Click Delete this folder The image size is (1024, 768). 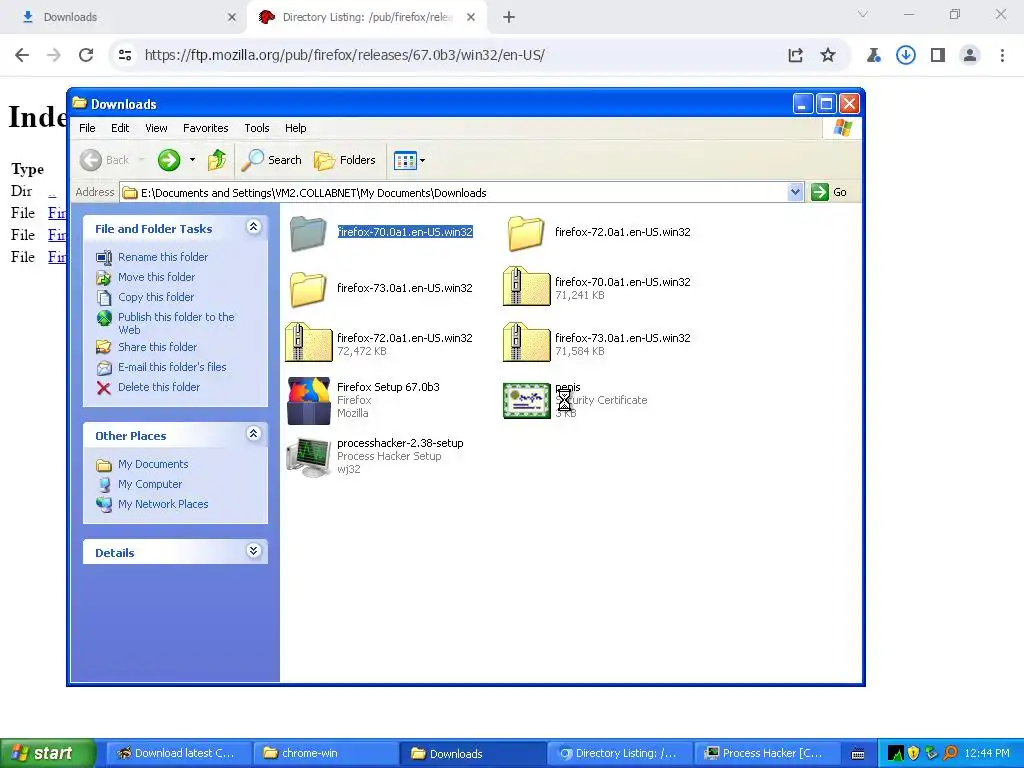[x=159, y=387]
